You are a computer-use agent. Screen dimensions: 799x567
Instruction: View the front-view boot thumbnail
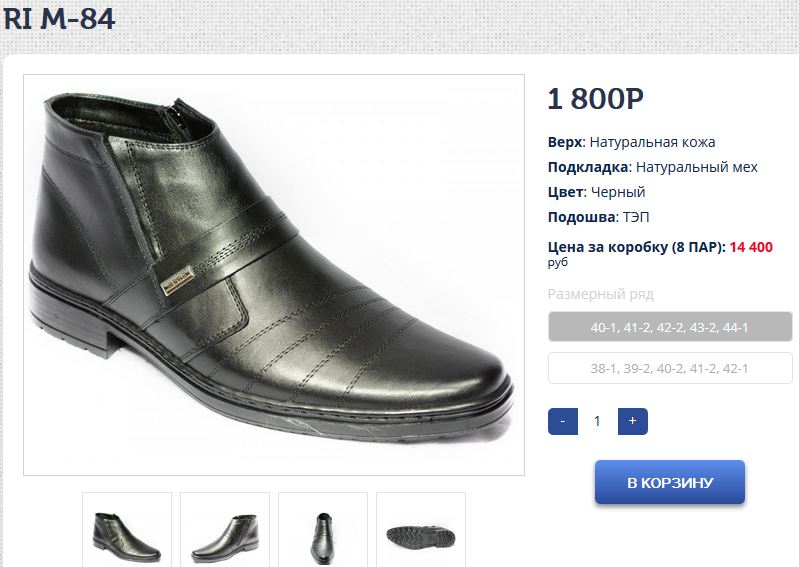(x=322, y=530)
